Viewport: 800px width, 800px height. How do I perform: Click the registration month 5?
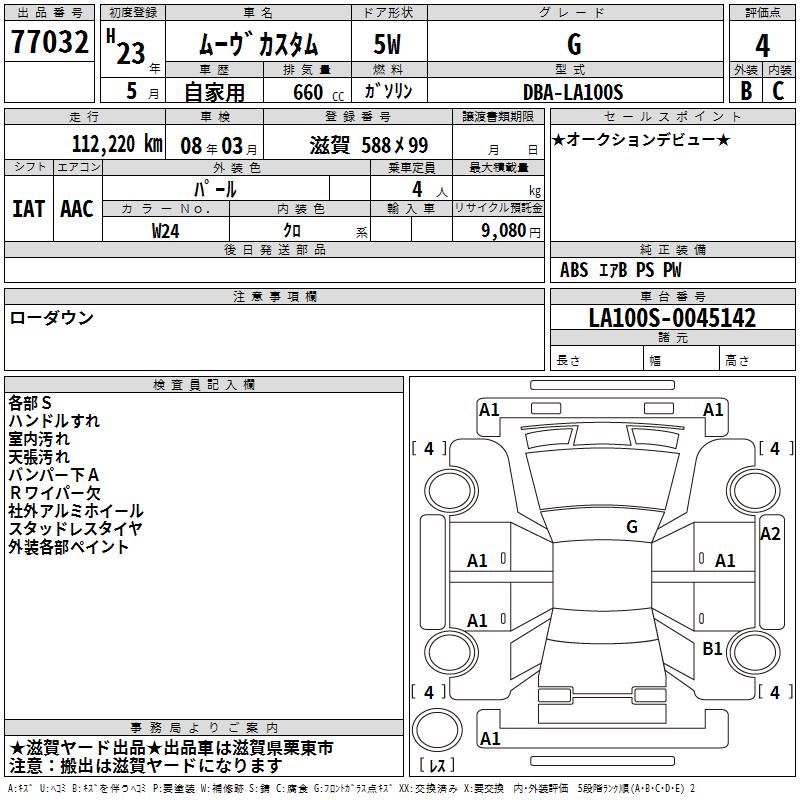(x=132, y=91)
